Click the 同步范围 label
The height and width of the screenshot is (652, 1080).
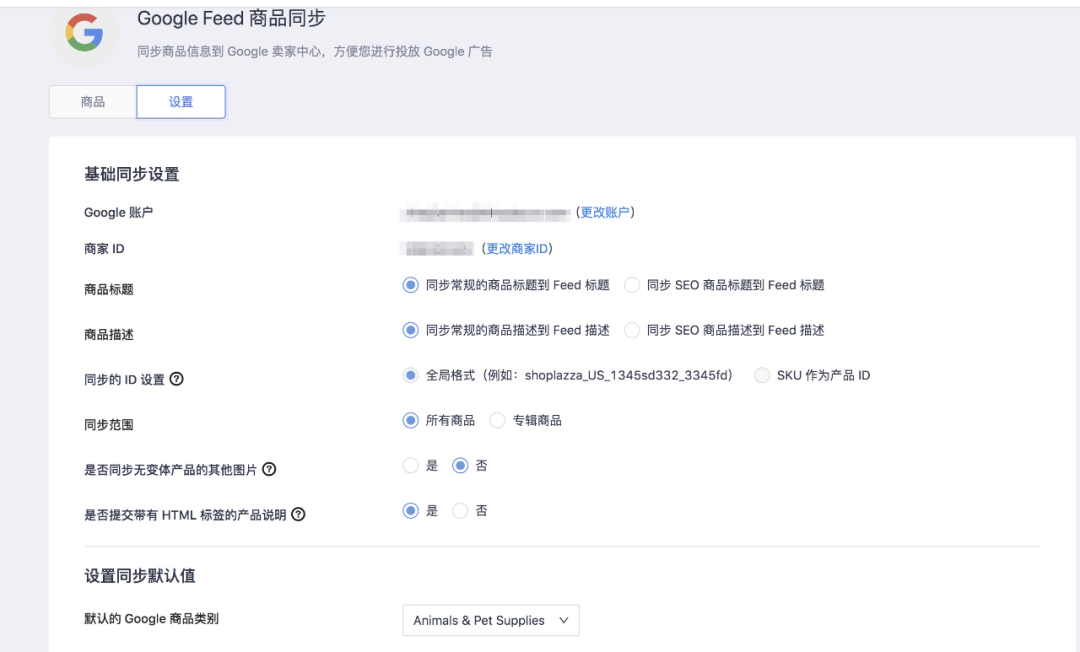[109, 425]
